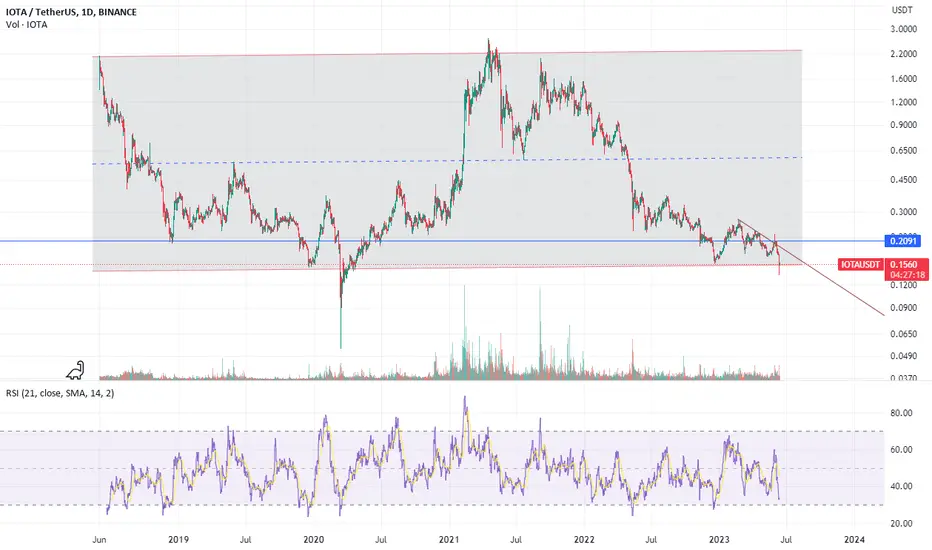Click the blue 0.2091 price label
The image size is (932, 550).
902,241
